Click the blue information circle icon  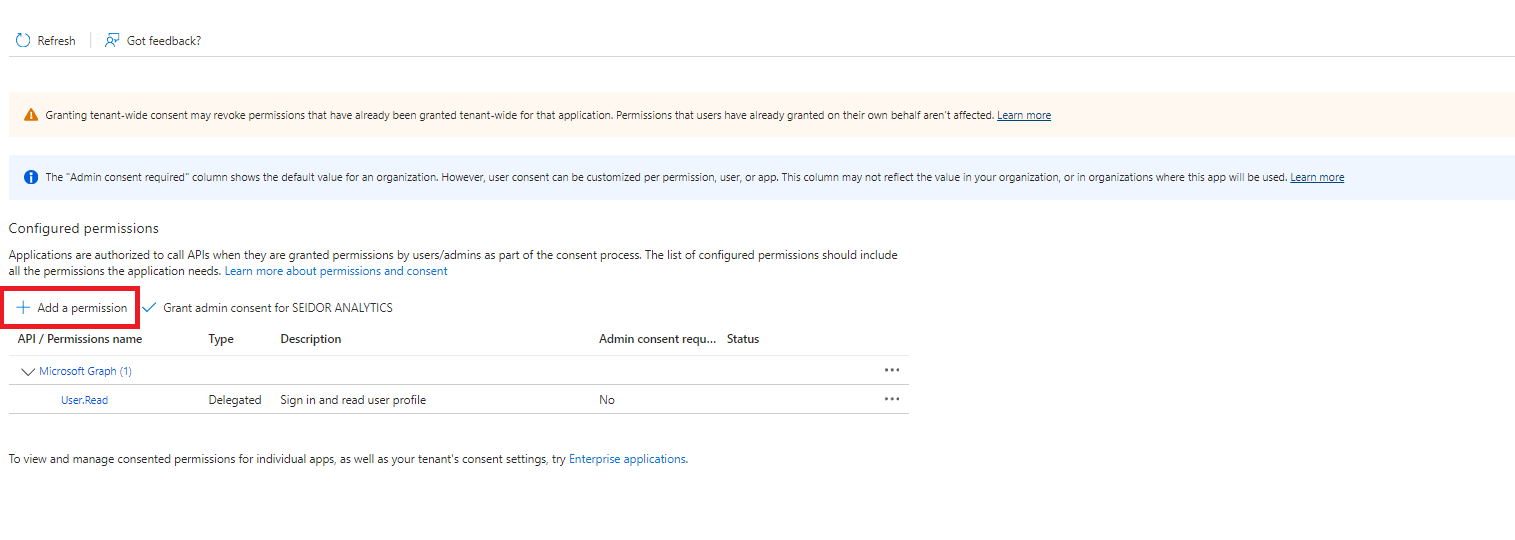click(31, 178)
